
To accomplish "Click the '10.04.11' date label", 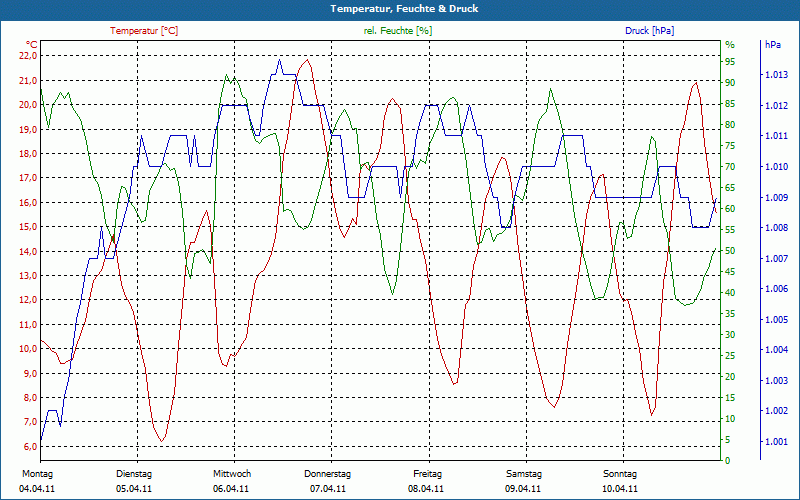I will point(620,489).
